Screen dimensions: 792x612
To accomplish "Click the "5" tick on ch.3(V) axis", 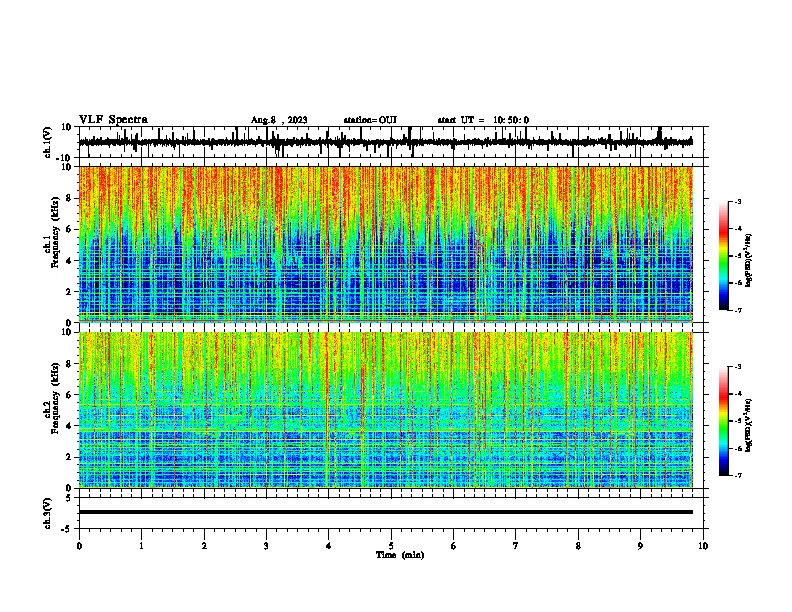I will (69, 498).
